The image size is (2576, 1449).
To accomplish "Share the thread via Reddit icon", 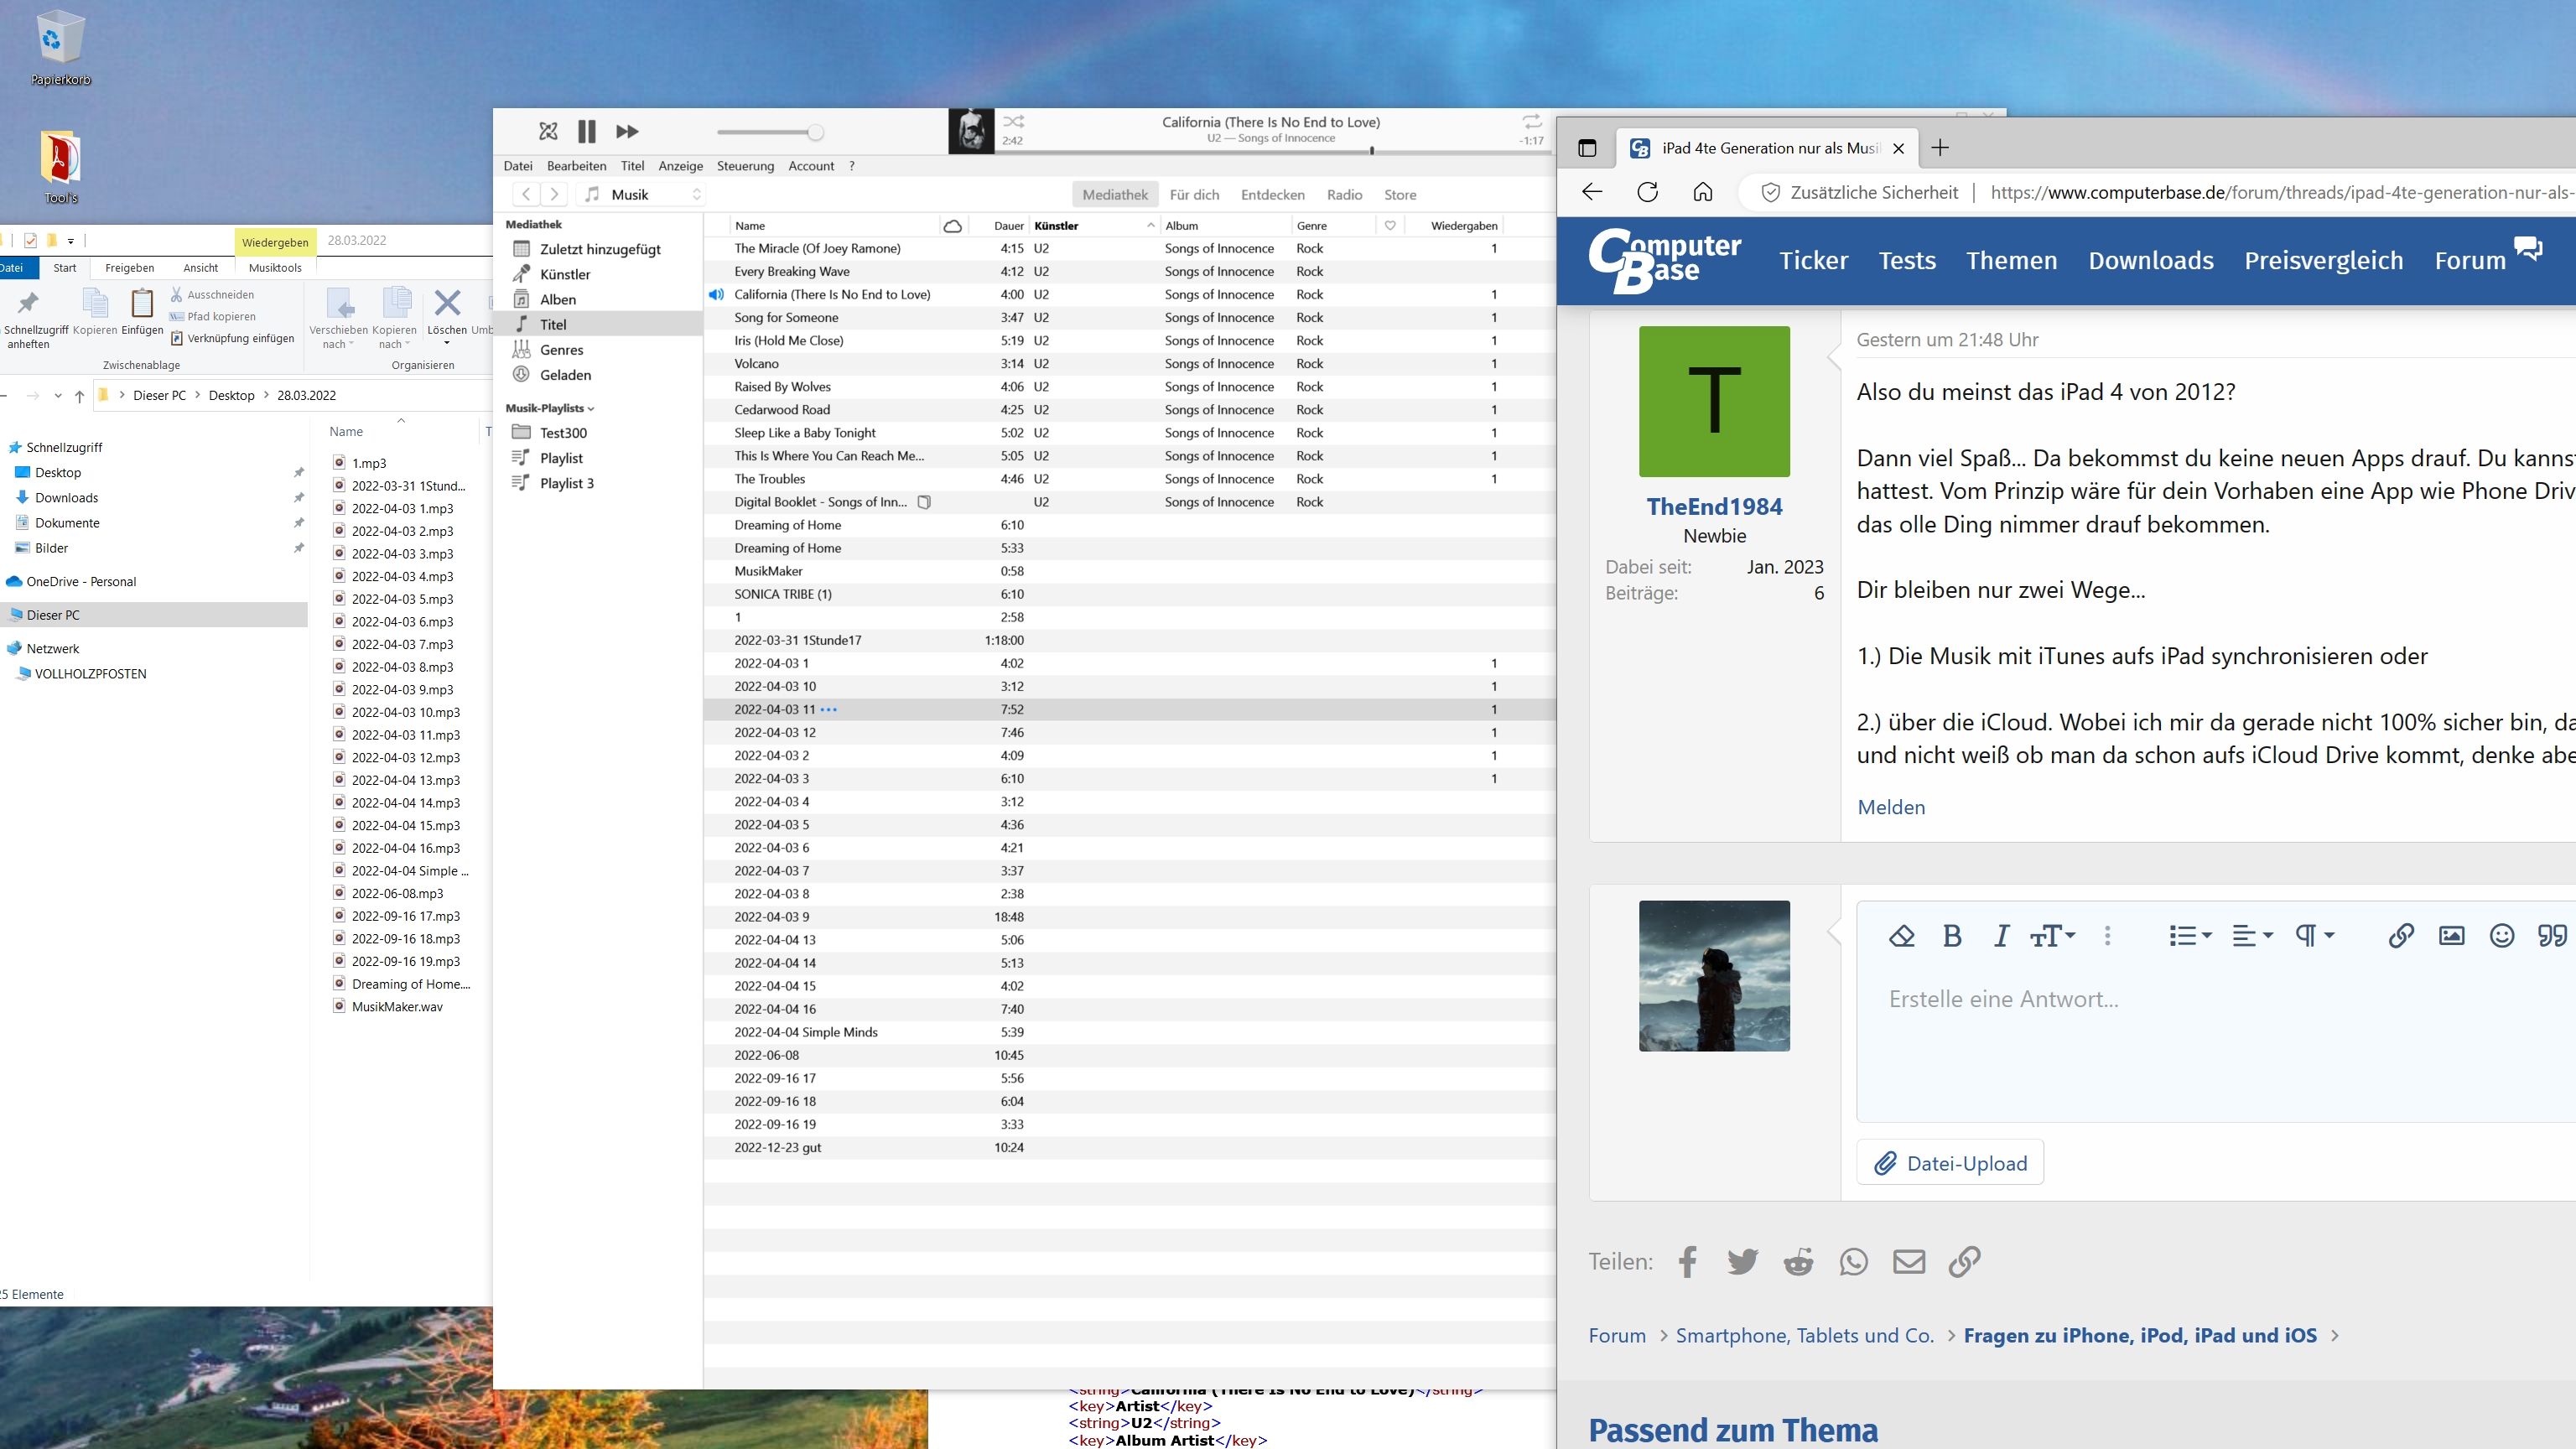I will click(1798, 1262).
